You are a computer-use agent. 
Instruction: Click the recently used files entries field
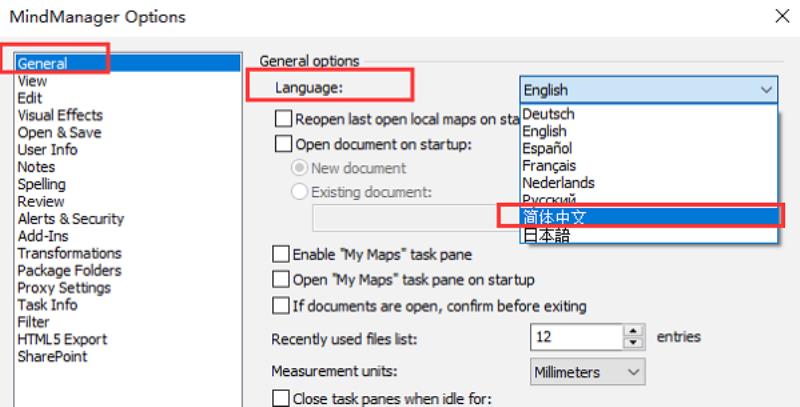(577, 337)
